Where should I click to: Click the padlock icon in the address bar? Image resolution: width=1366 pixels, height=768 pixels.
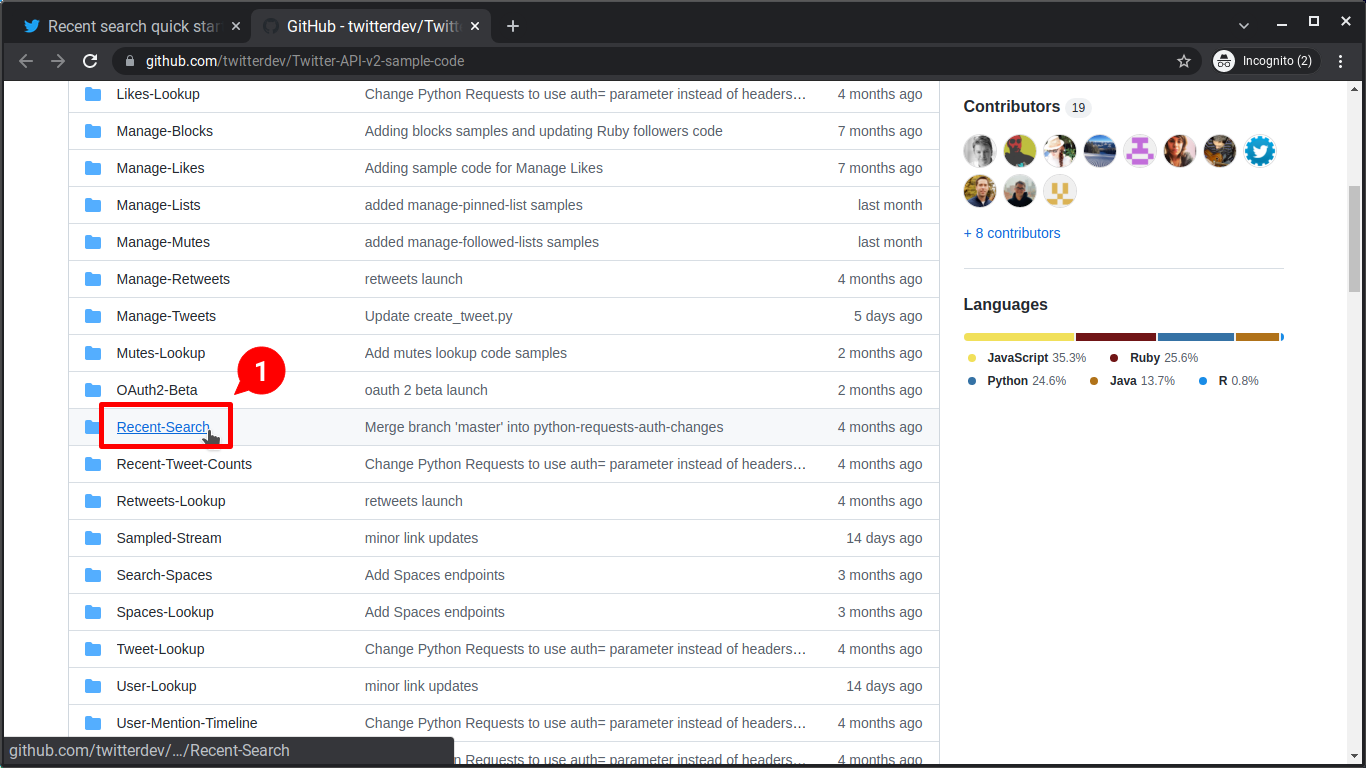coord(130,61)
